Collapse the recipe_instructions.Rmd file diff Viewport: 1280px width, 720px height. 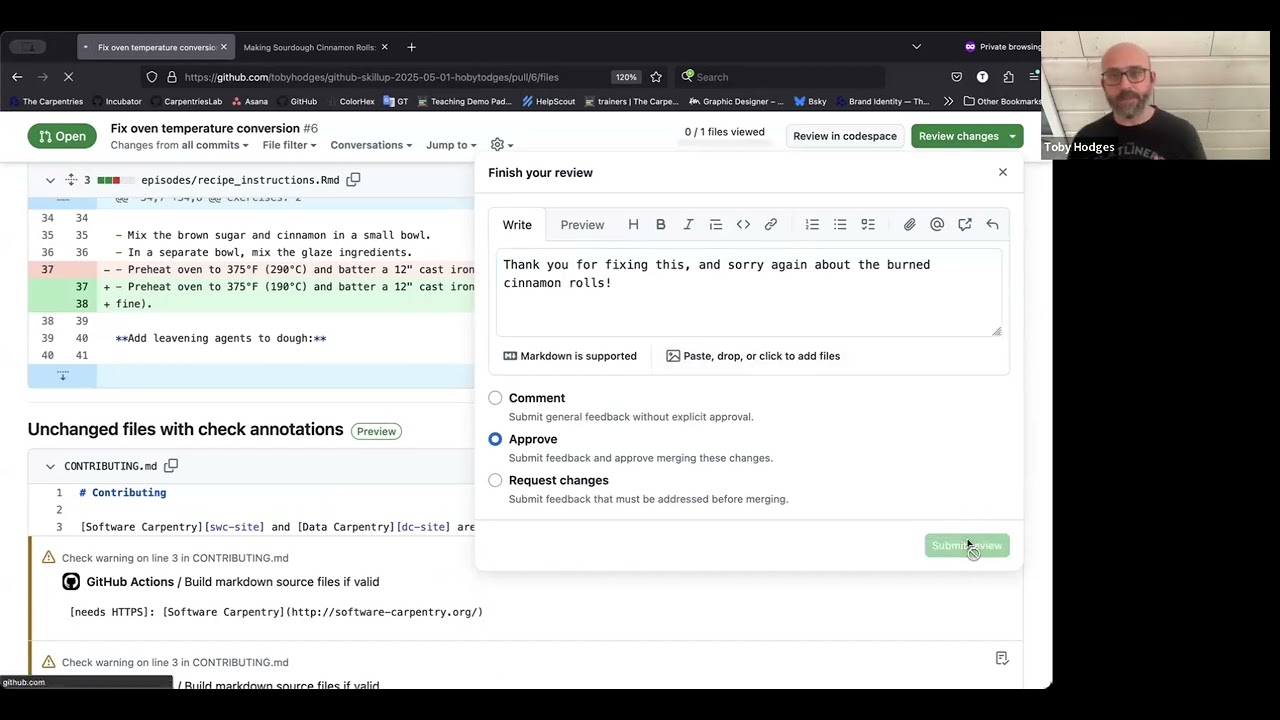tap(50, 180)
